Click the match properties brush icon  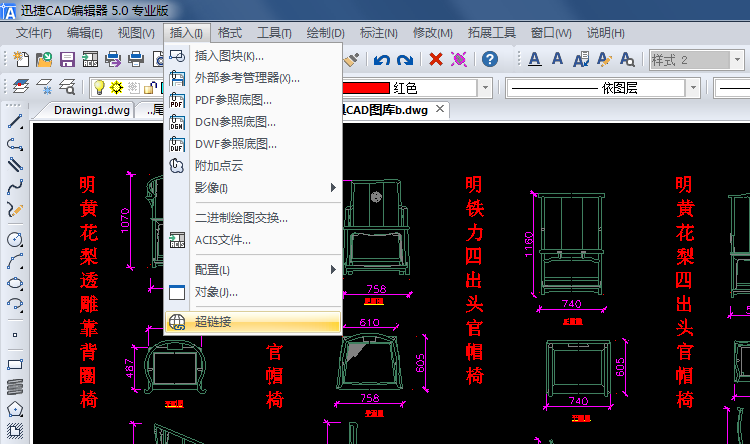click(x=352, y=59)
